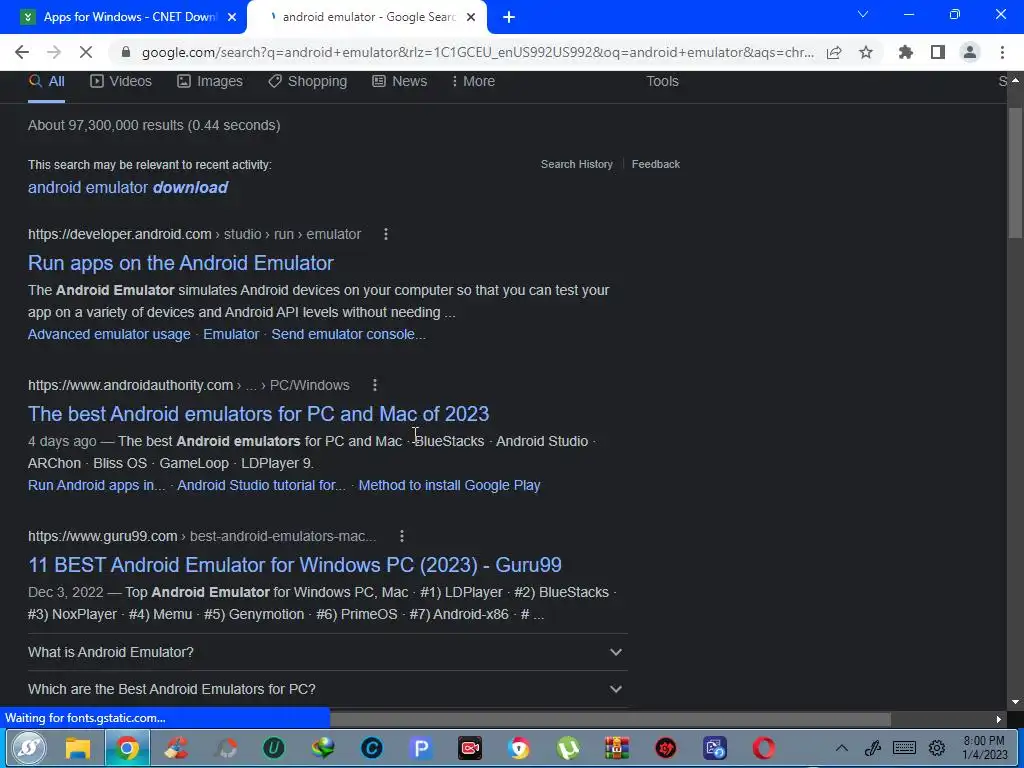1024x768 pixels.
Task: Open Send emulator console sitelink
Action: (x=349, y=334)
